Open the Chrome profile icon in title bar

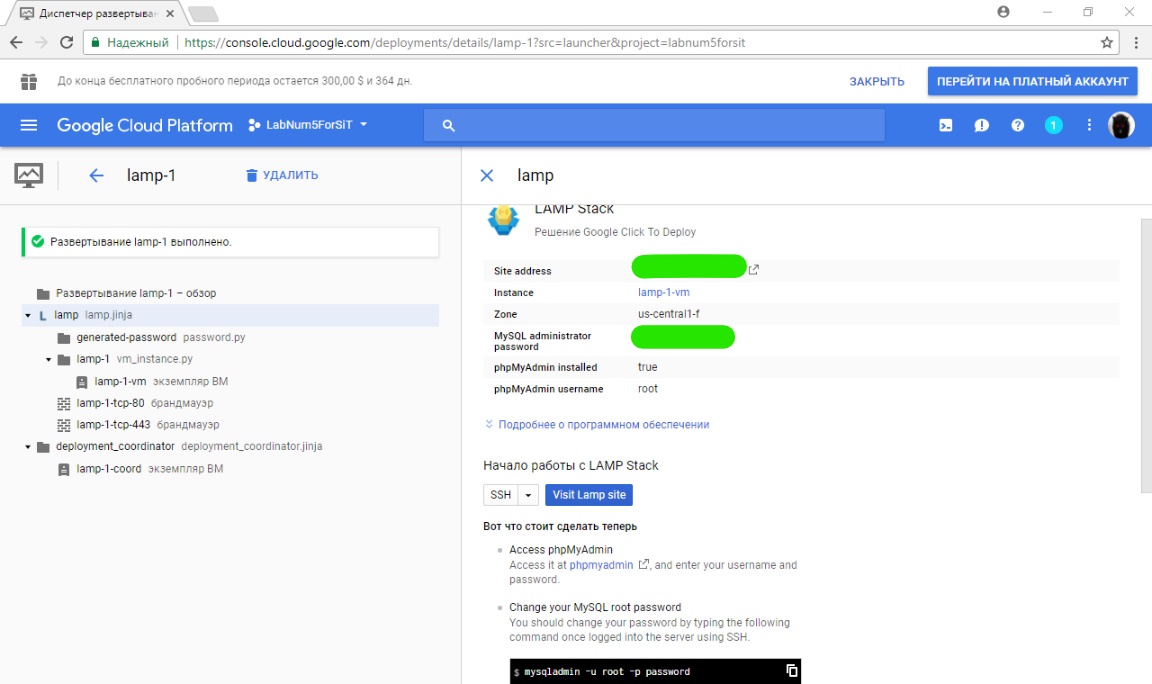click(x=1004, y=12)
